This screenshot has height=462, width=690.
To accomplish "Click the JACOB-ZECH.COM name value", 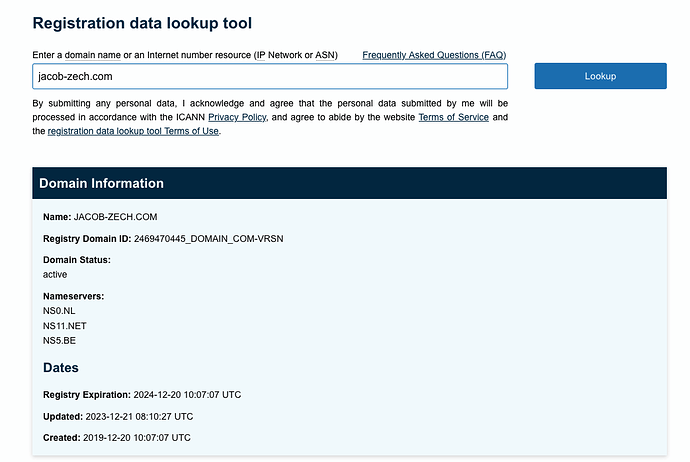I will point(115,217).
